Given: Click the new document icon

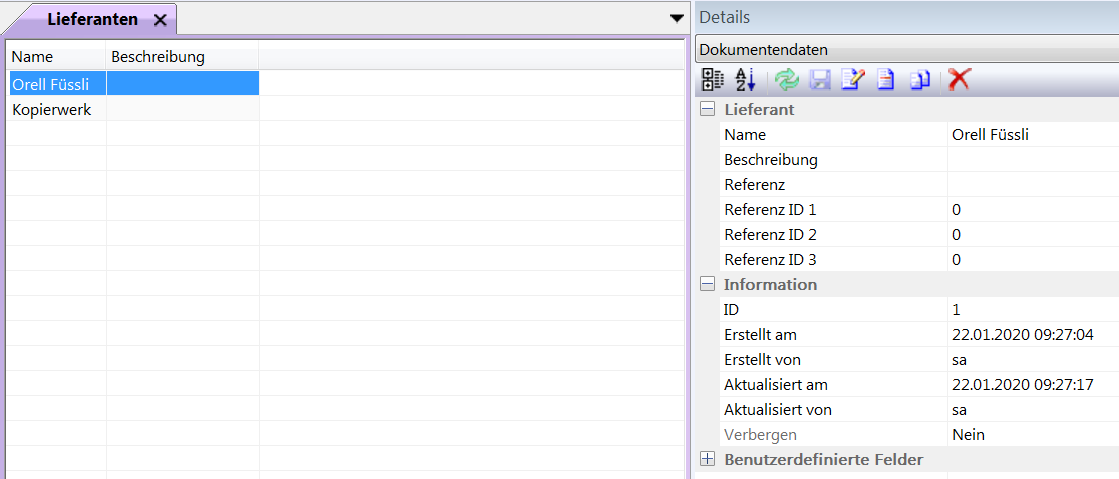Looking at the screenshot, I should (886, 80).
